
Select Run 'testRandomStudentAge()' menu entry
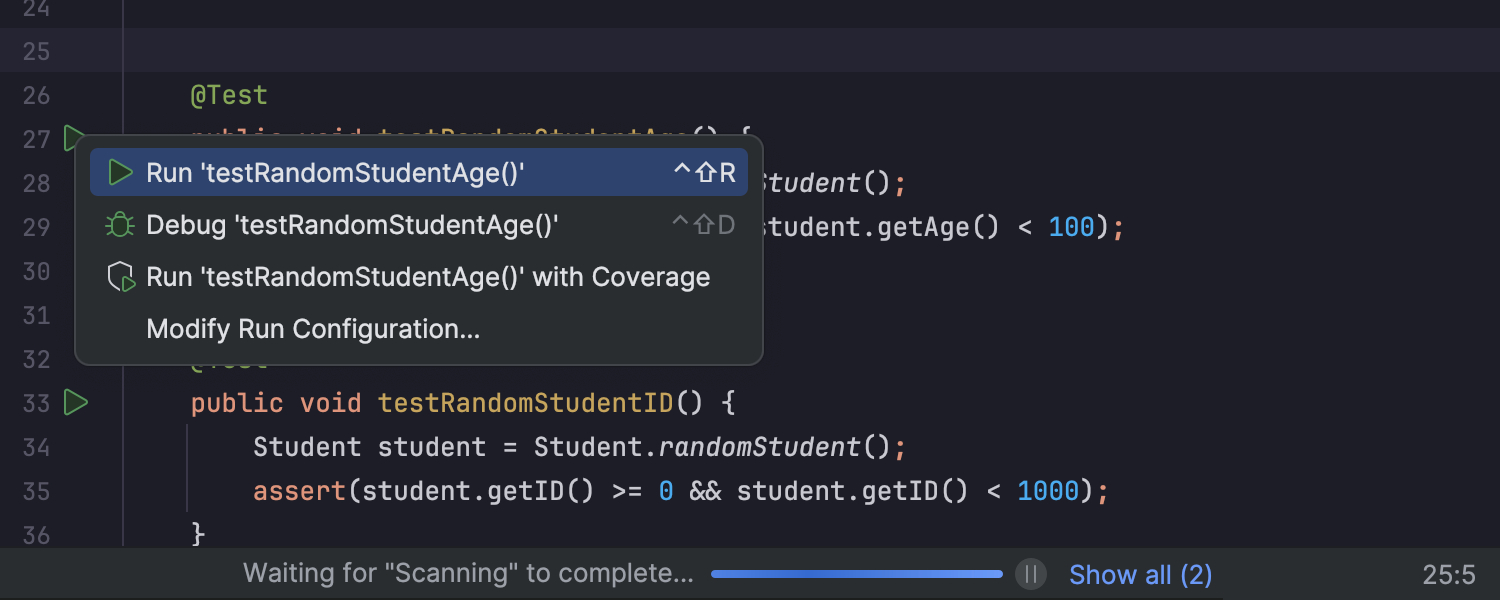point(419,173)
